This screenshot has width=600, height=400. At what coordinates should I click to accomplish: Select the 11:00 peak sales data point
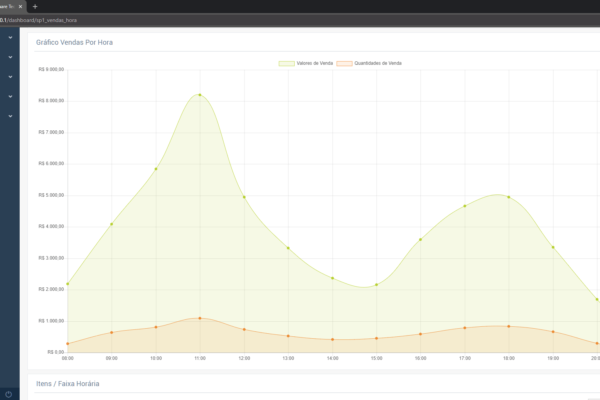click(200, 95)
